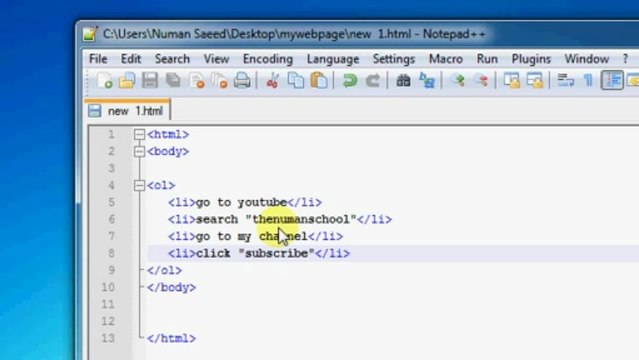Open the Settings menu
The image size is (639, 360).
pos(394,59)
